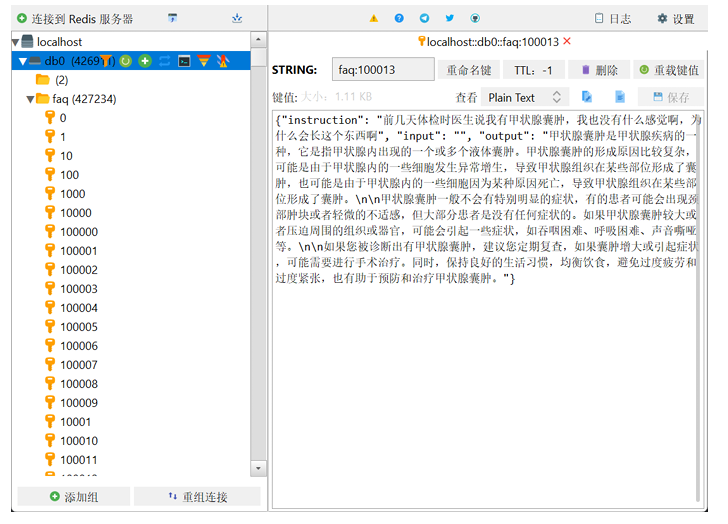Click 连接到 Redis 服务器 button
The image size is (728, 524).
click(75, 18)
